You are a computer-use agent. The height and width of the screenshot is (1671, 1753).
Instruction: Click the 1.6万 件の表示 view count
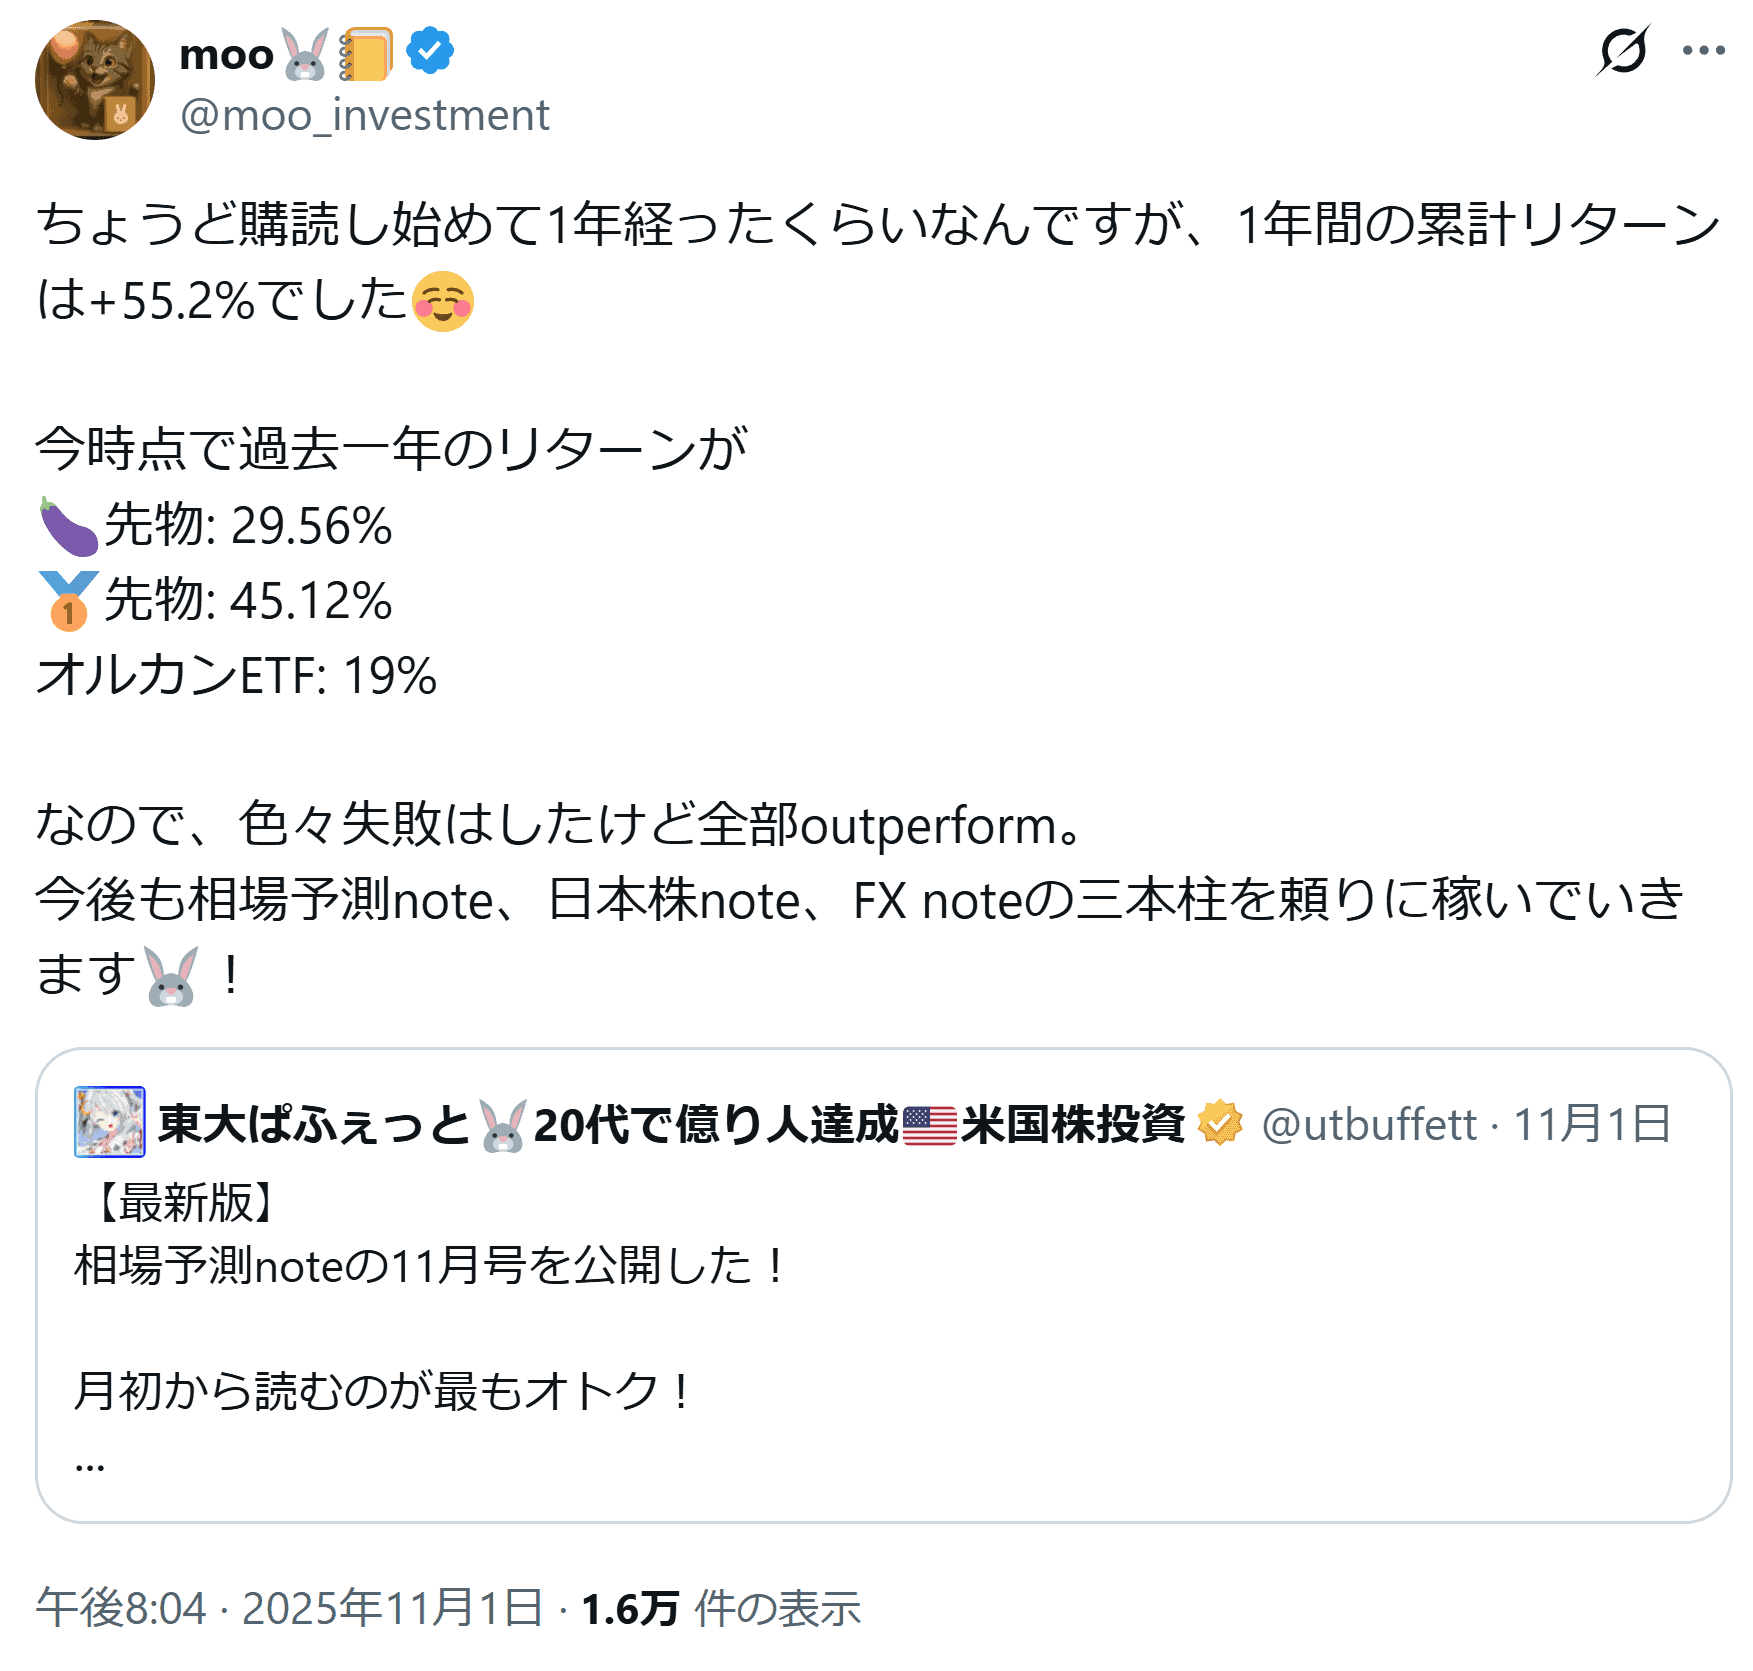click(x=720, y=1608)
